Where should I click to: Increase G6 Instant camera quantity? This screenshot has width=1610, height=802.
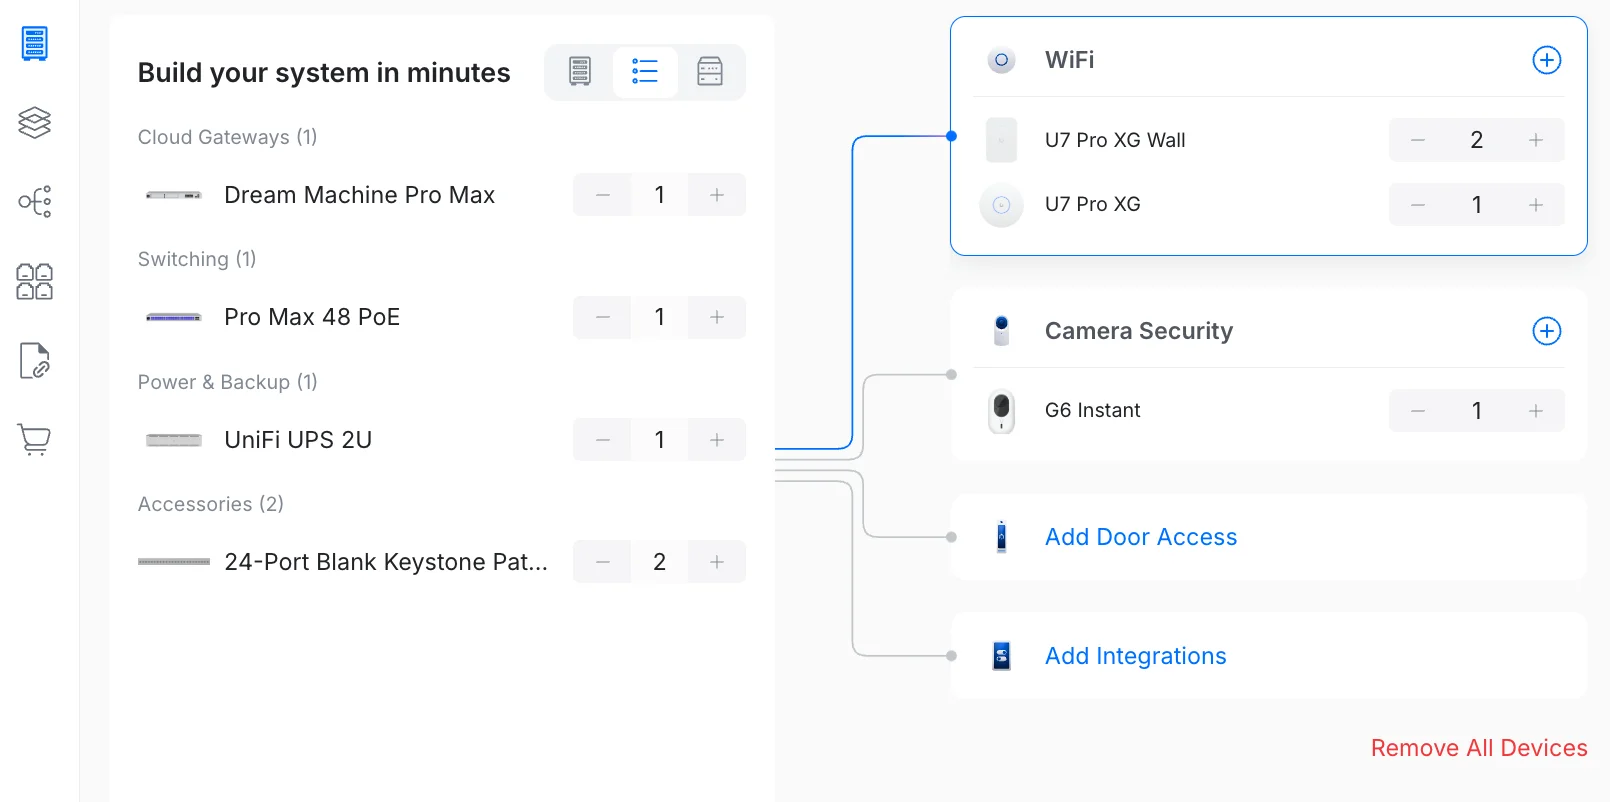click(x=1536, y=411)
